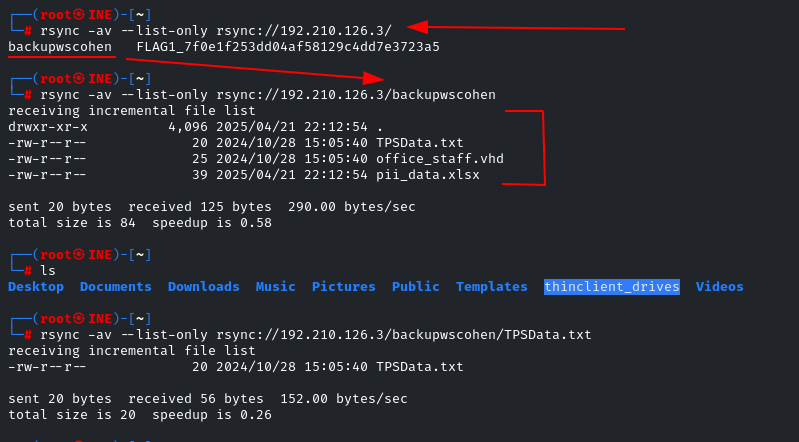Click the Music folder name
Screen dimensions: 799x442
pos(276,287)
